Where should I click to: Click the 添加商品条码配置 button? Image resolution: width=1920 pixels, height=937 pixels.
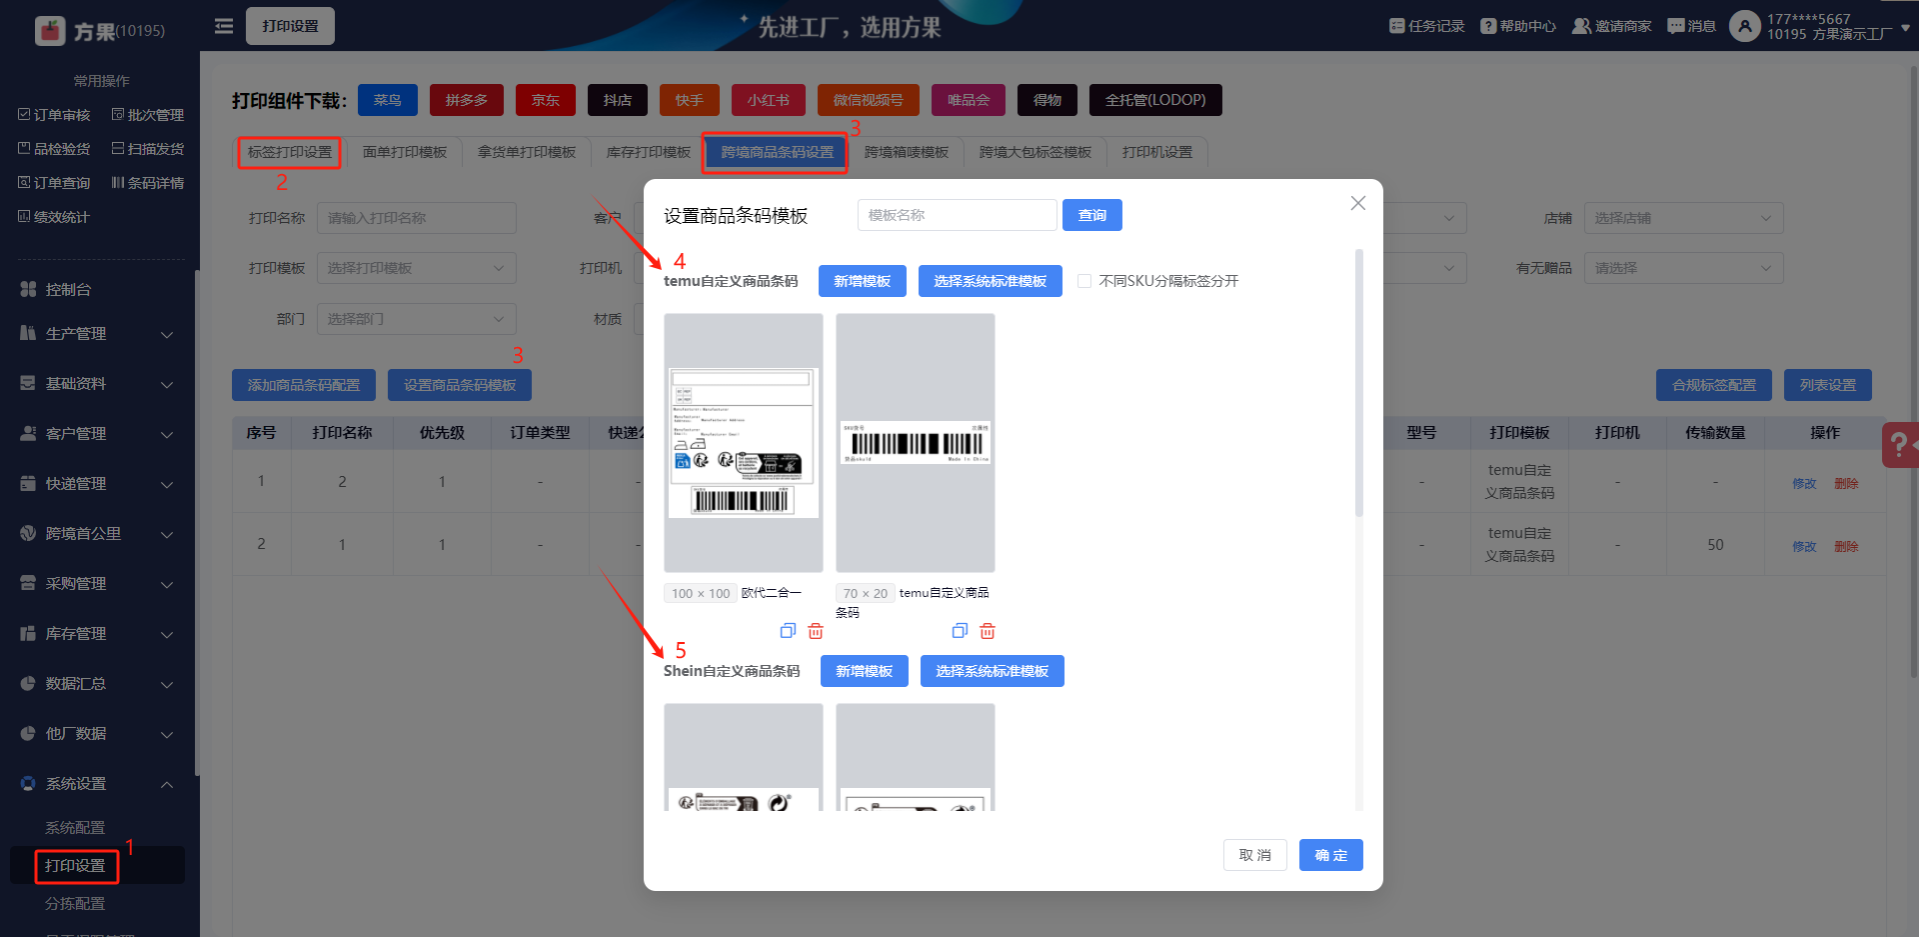(x=304, y=385)
